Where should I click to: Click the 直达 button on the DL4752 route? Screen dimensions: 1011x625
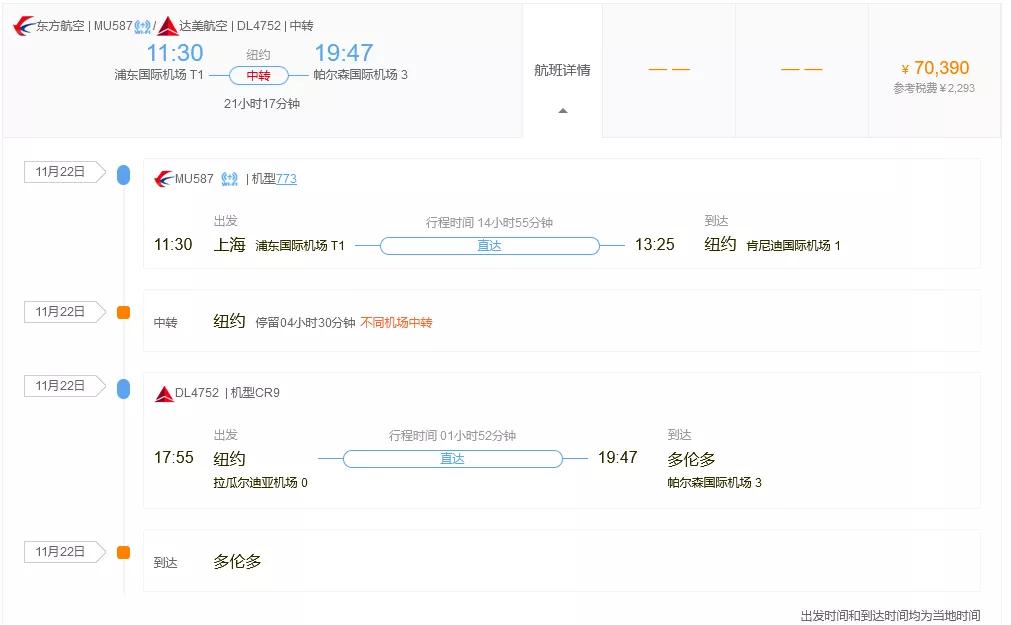(x=451, y=458)
